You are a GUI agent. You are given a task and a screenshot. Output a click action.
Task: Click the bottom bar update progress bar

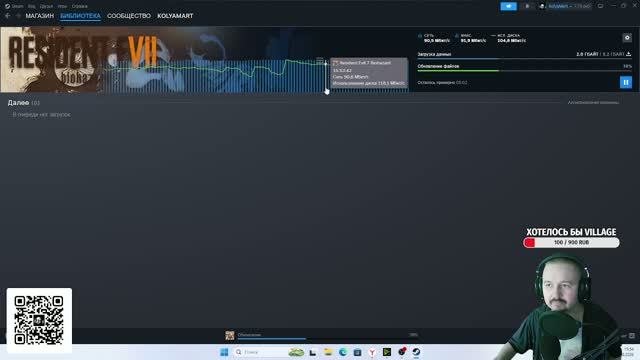pos(328,338)
